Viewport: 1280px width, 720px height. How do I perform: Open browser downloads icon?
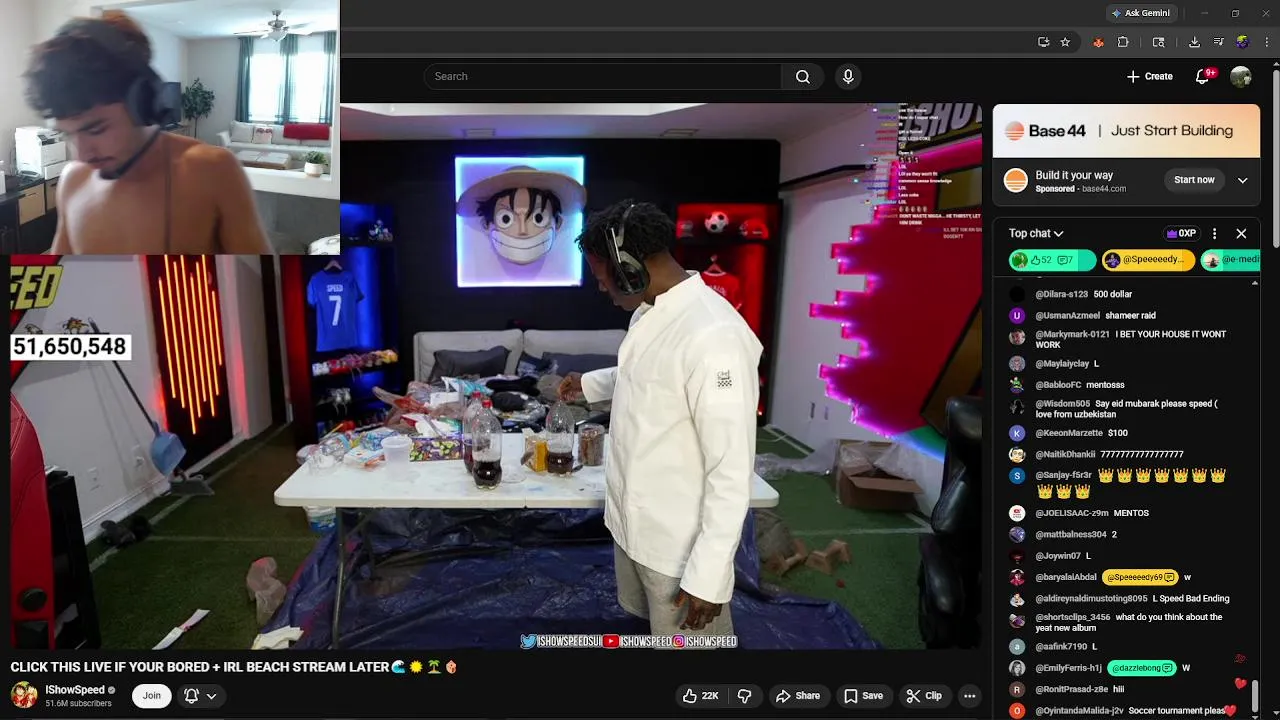(1194, 42)
